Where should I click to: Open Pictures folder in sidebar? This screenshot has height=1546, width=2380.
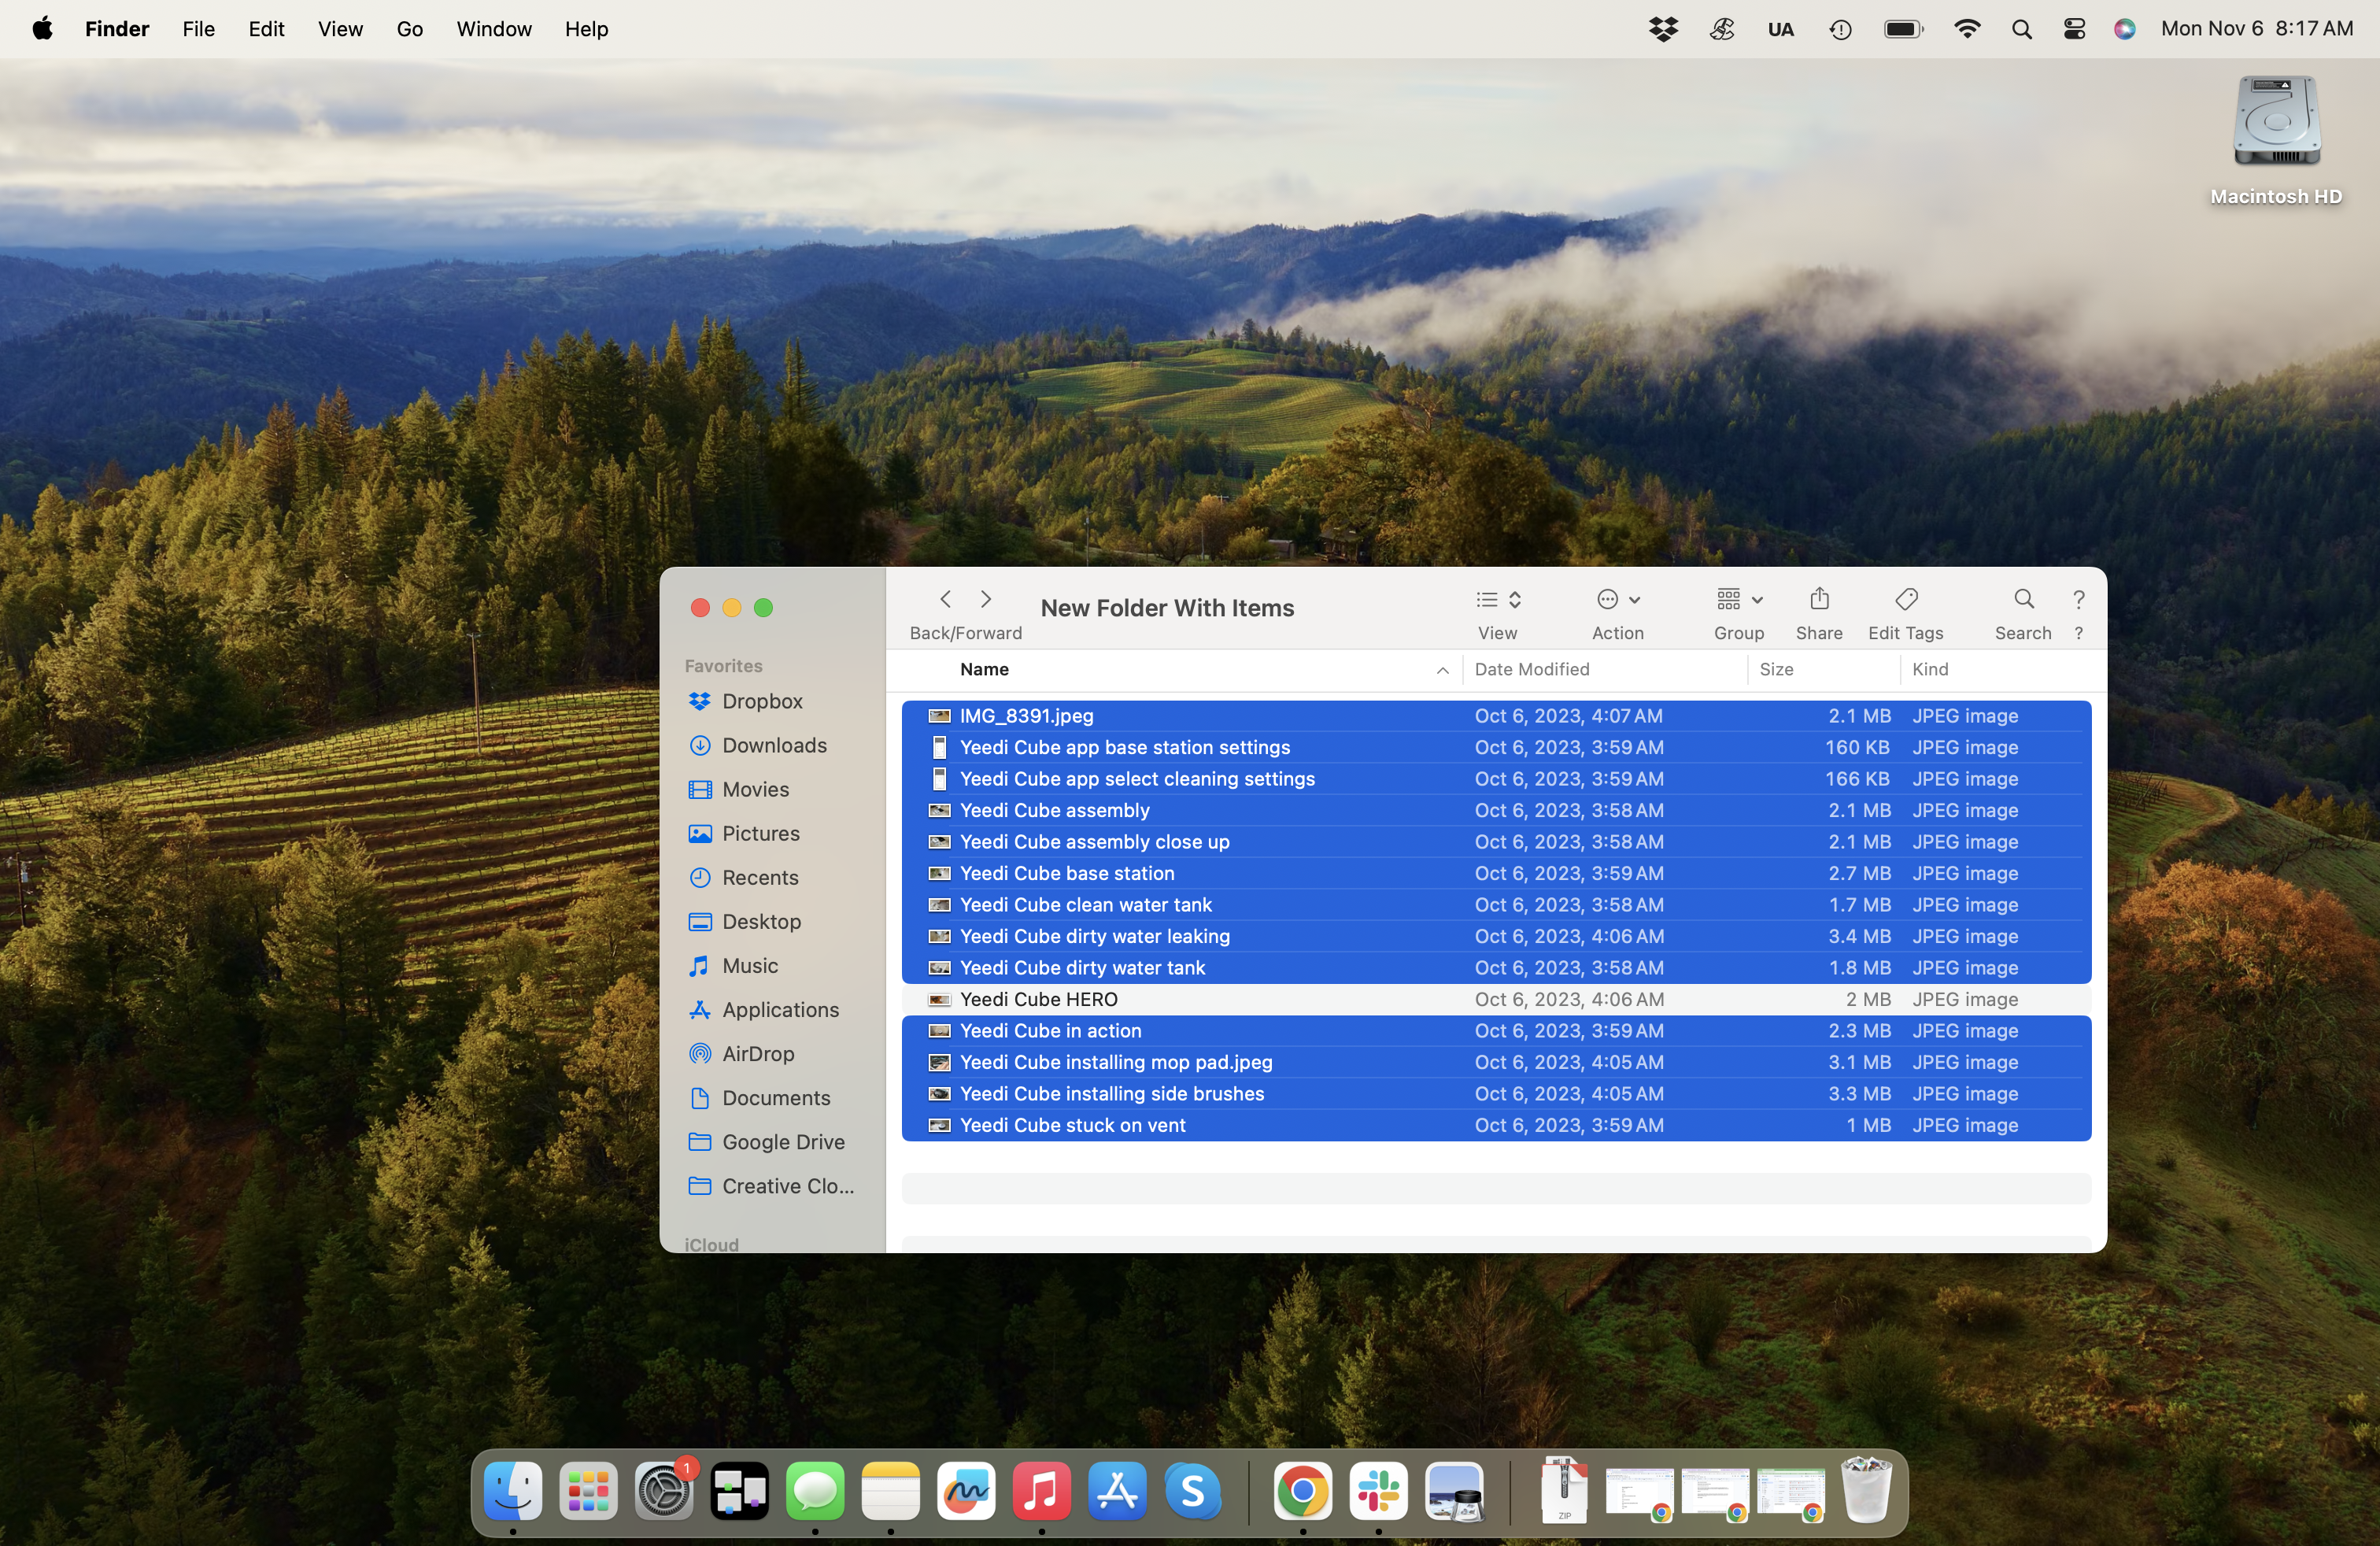(x=759, y=833)
